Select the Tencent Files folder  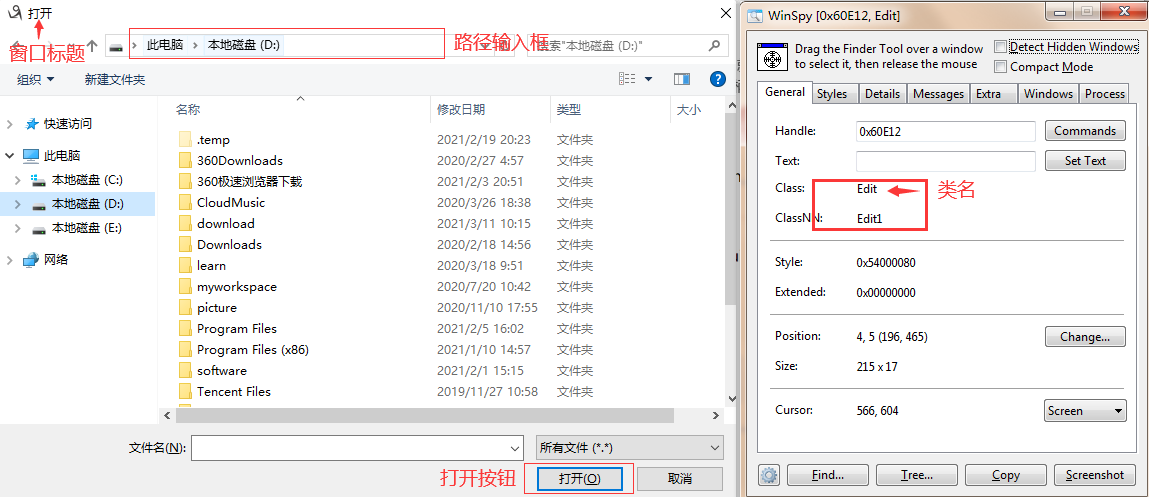click(234, 391)
